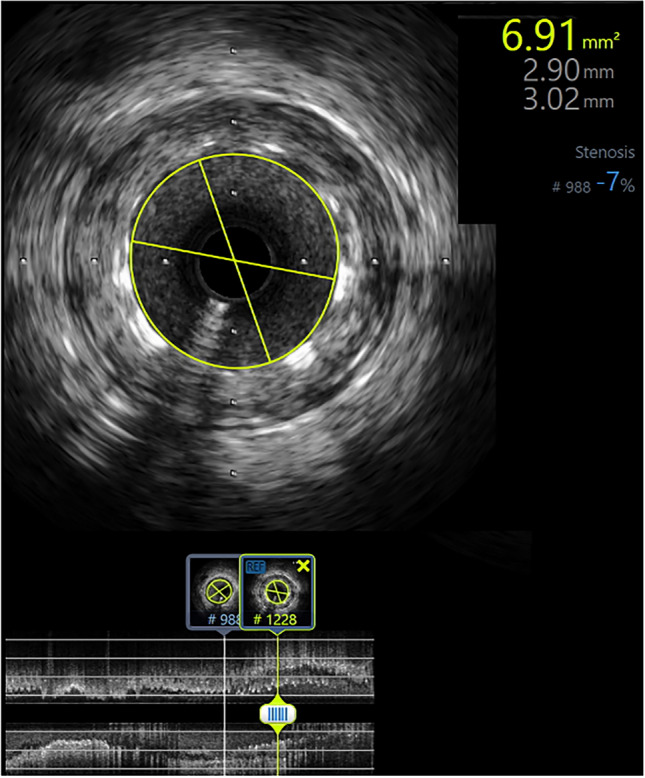Select the #1228 reference frame thumbnail

click(x=277, y=592)
